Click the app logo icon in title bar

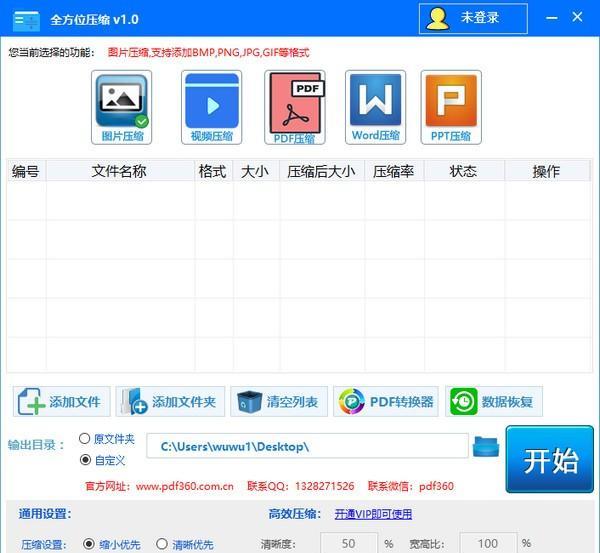[x=26, y=21]
